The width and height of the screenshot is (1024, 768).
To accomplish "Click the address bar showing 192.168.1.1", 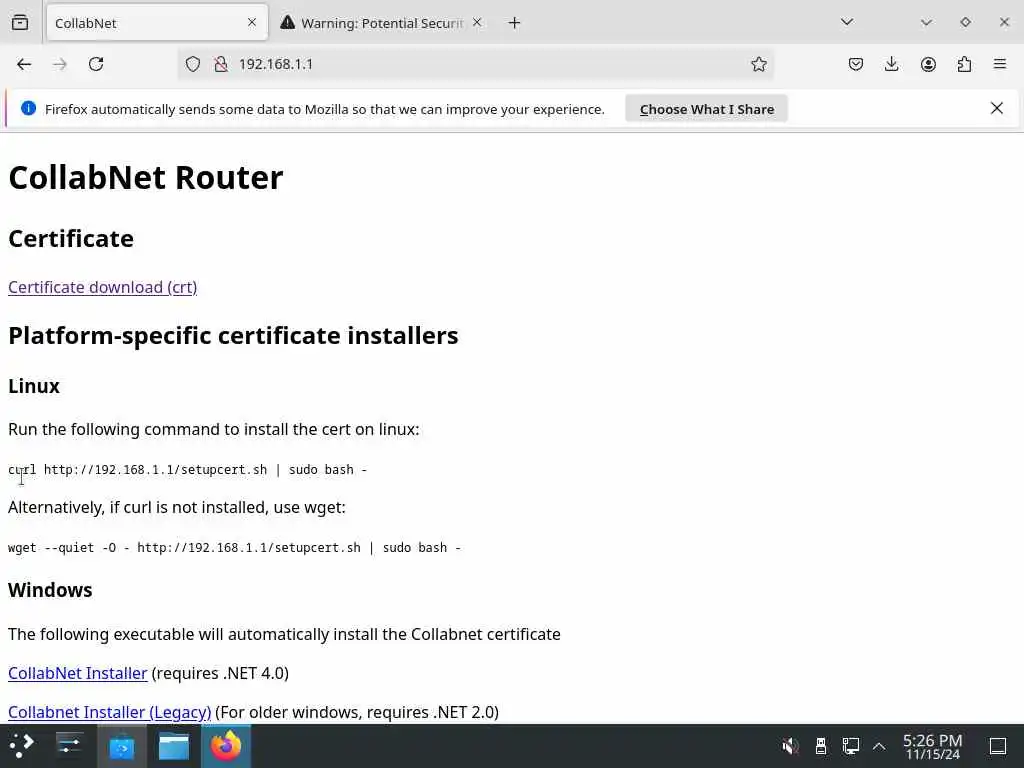I will pos(475,64).
